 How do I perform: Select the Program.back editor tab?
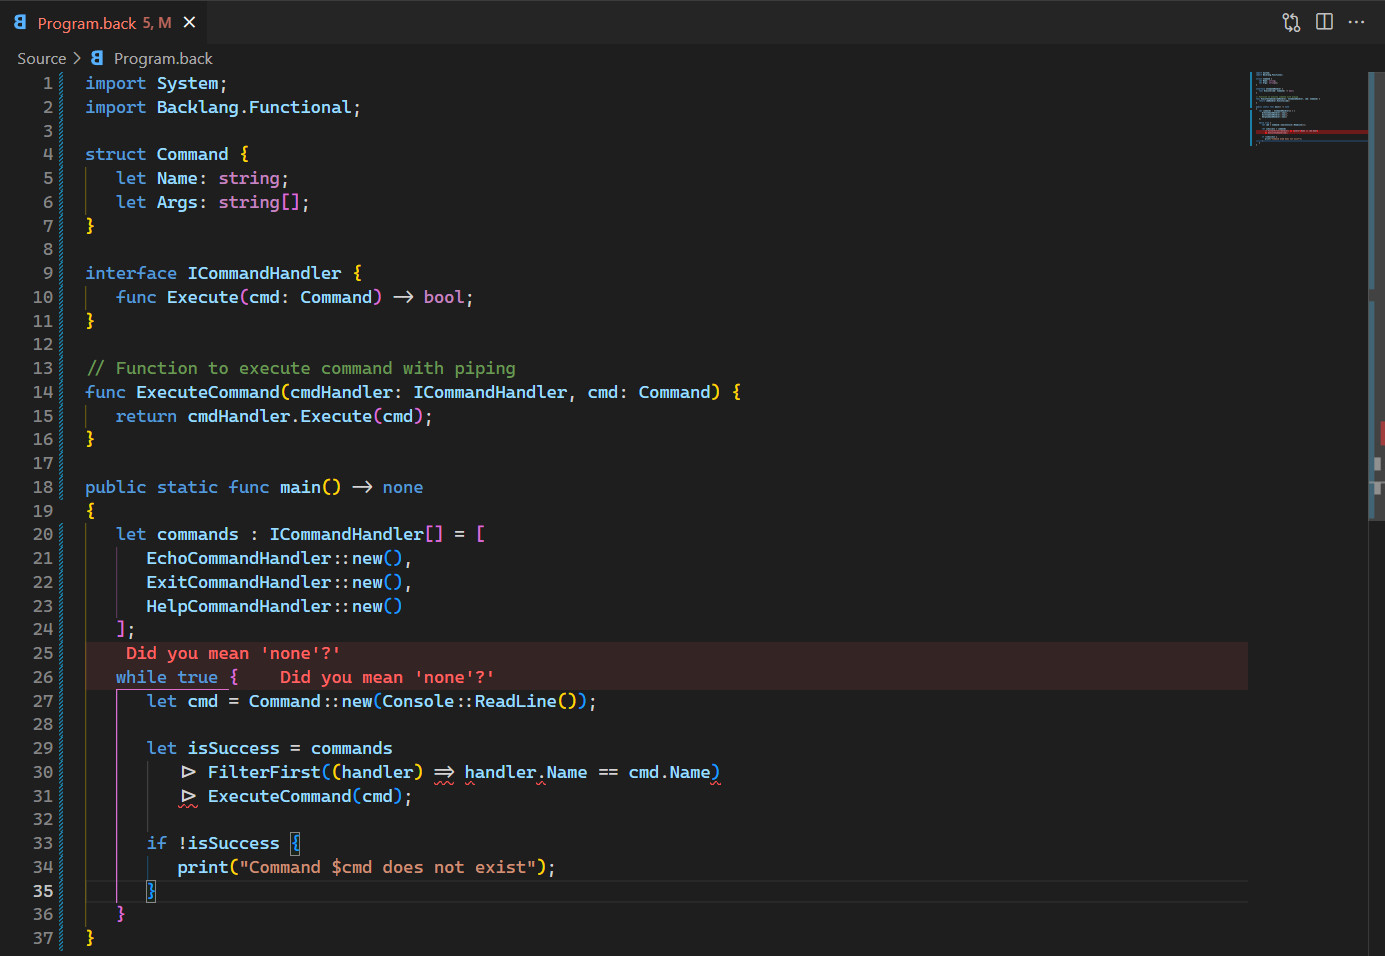click(104, 22)
